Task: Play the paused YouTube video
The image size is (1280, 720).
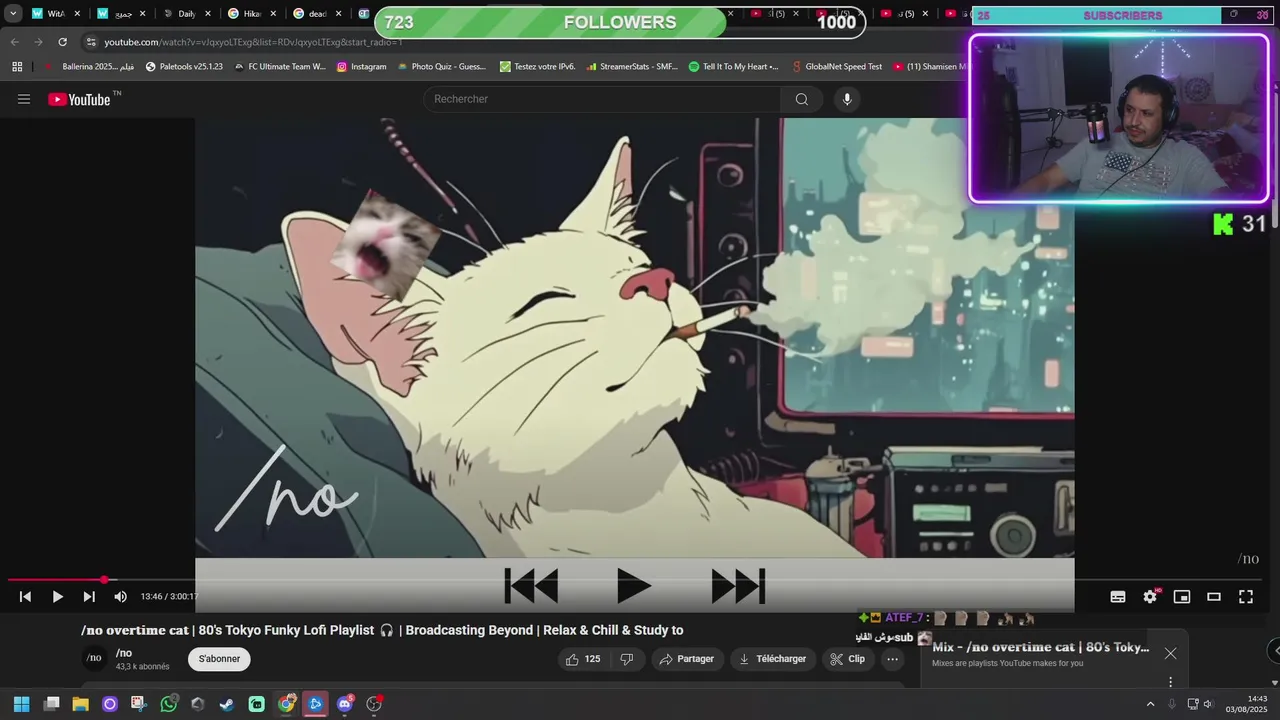Action: (x=57, y=597)
